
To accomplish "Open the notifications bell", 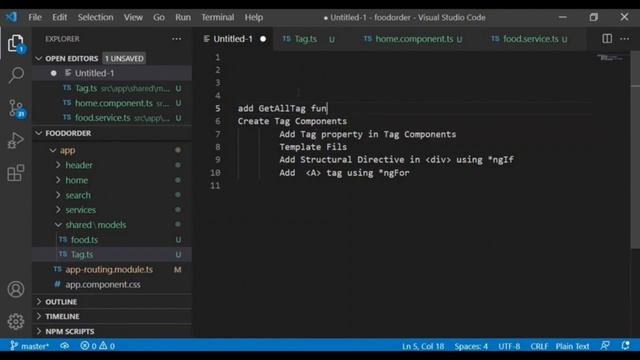I will tap(625, 346).
